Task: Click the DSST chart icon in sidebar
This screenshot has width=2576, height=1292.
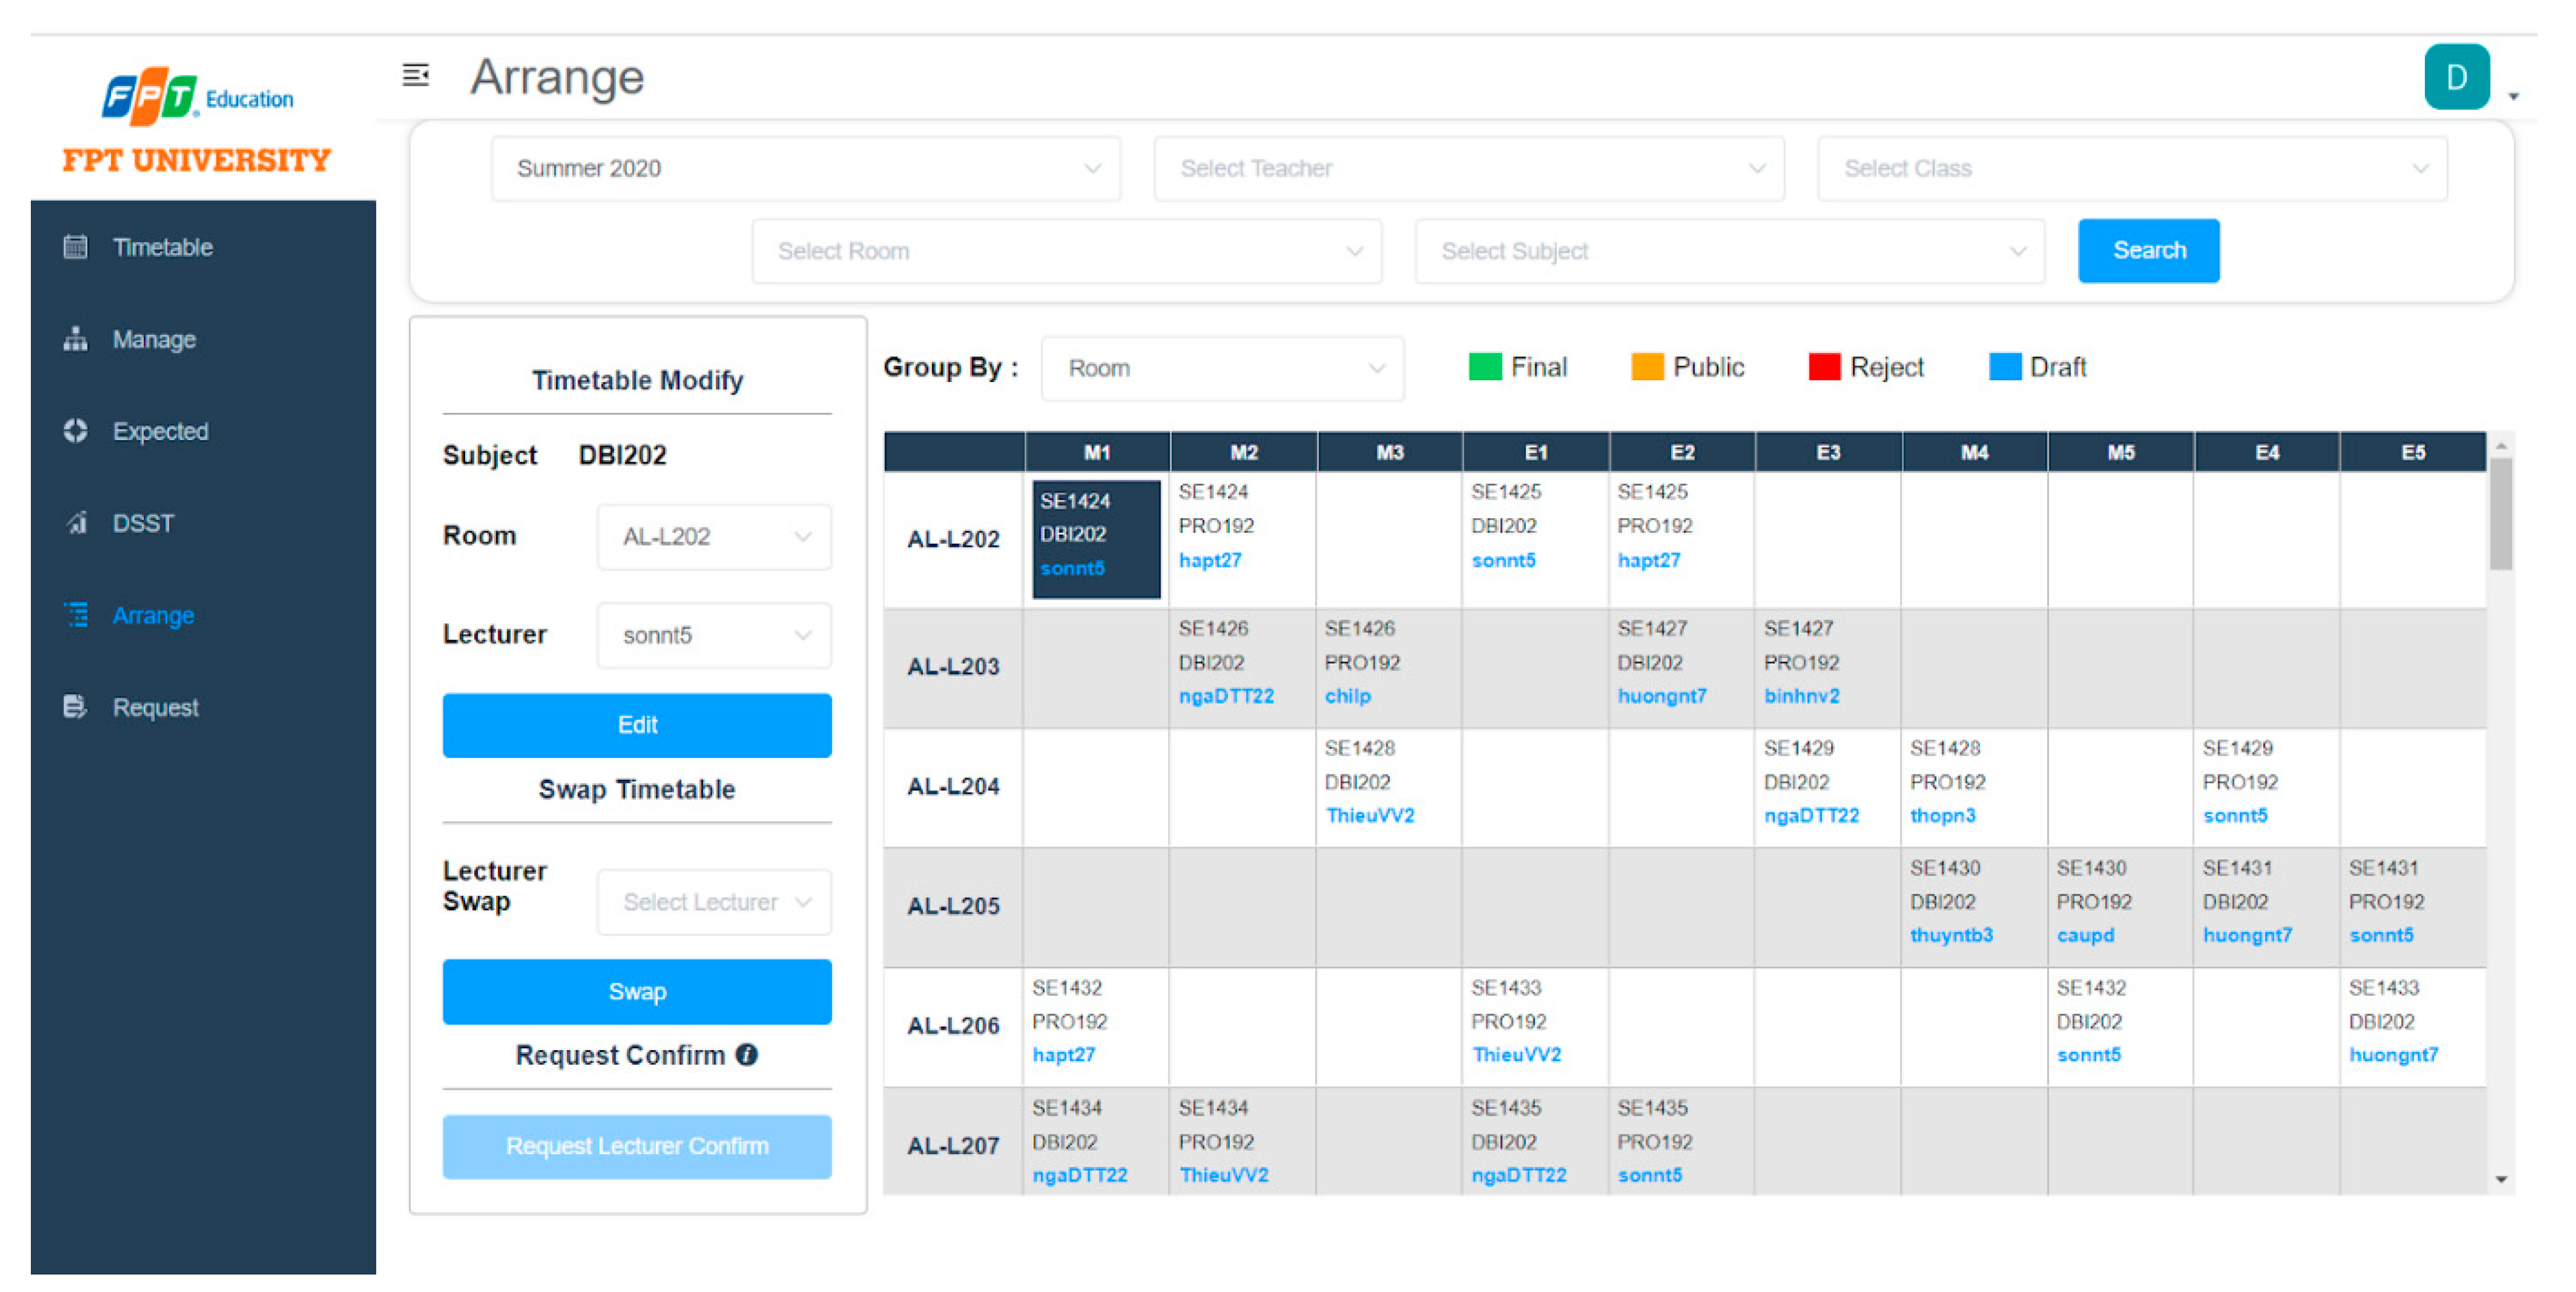Action: pos(75,523)
